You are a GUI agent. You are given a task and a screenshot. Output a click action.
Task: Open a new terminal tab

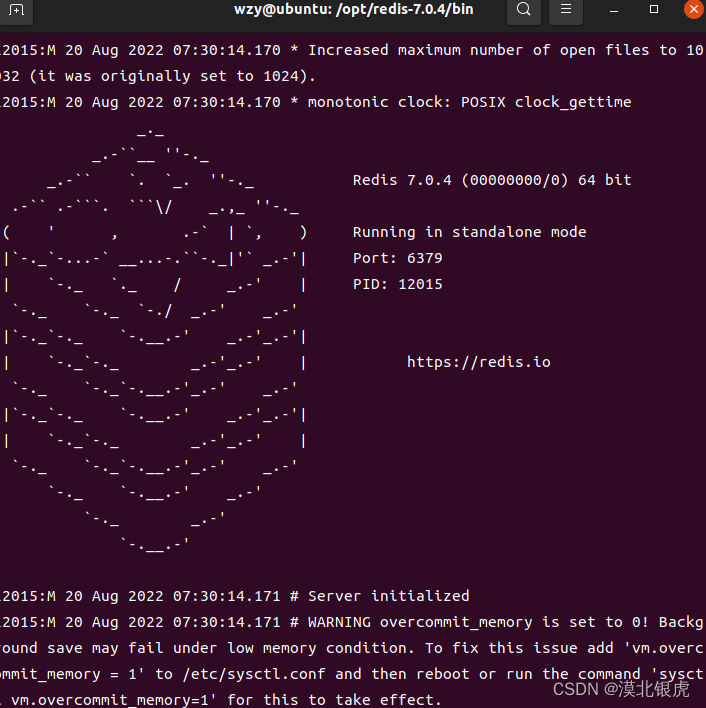pos(16,9)
